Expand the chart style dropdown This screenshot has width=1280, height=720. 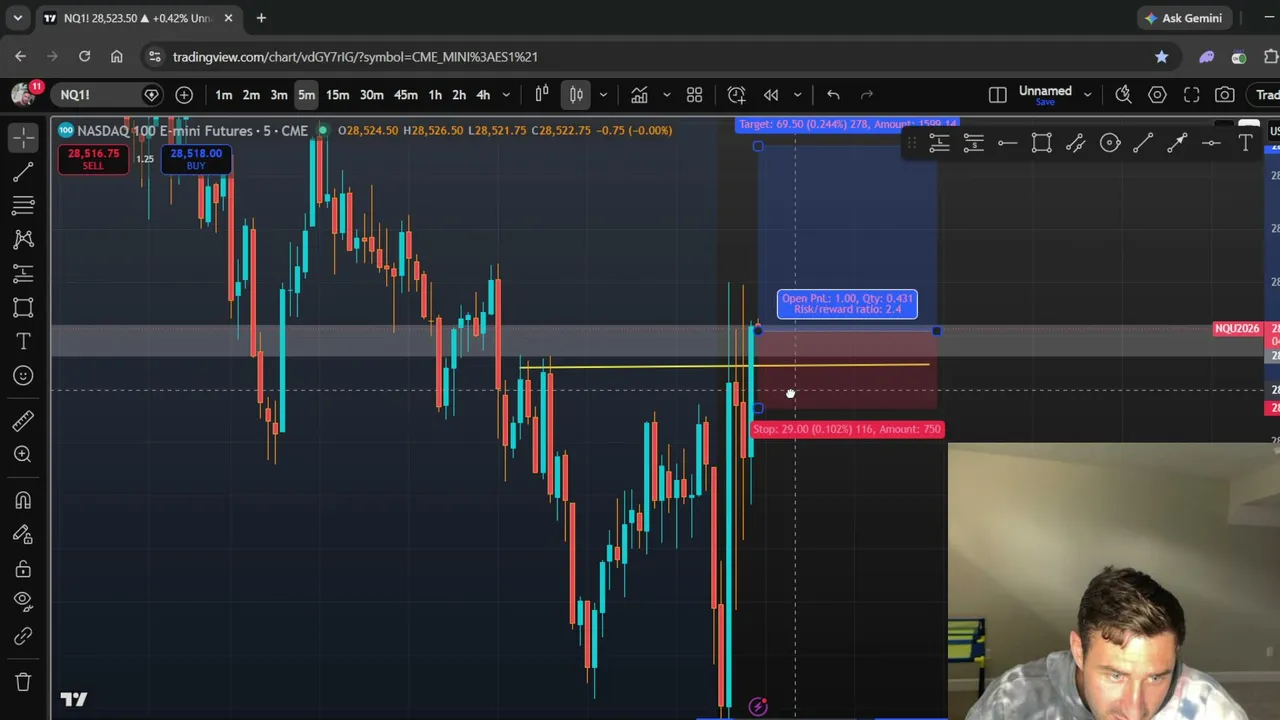point(602,95)
